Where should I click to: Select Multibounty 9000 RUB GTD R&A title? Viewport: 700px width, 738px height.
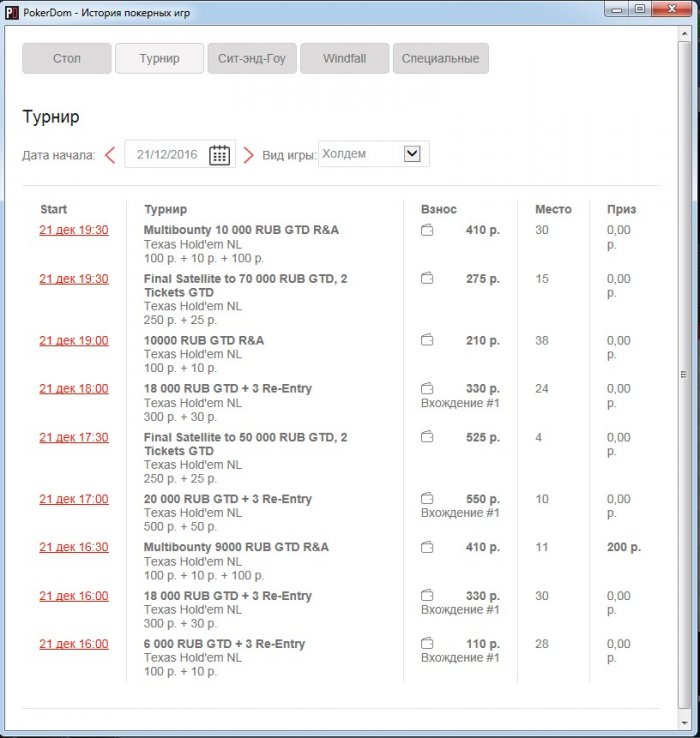tap(236, 547)
